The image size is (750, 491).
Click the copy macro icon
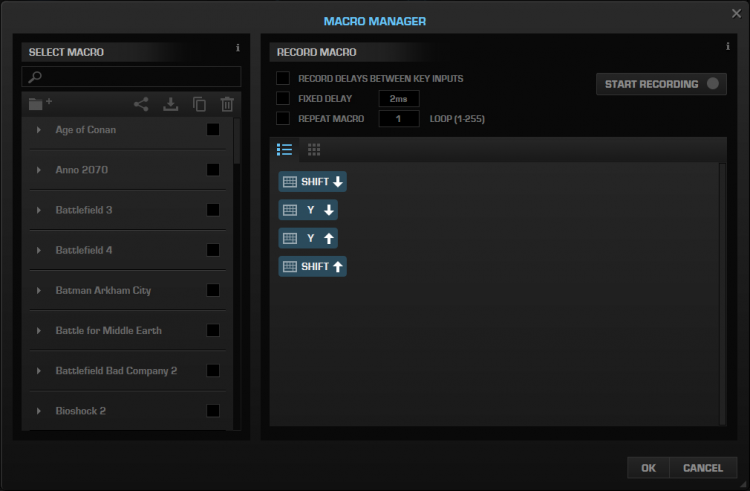click(x=199, y=104)
